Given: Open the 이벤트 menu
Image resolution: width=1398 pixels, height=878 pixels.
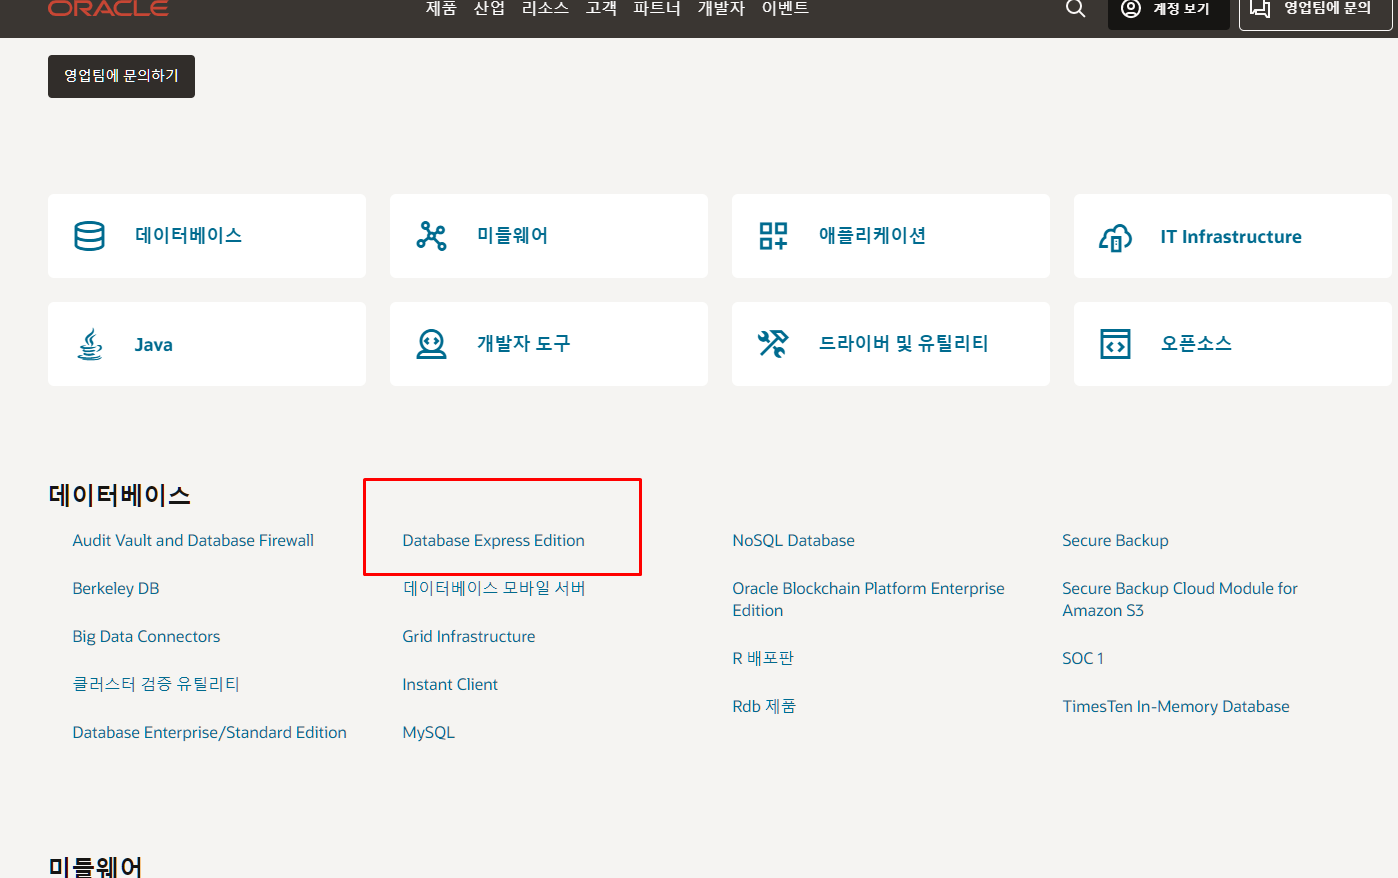Looking at the screenshot, I should (785, 8).
